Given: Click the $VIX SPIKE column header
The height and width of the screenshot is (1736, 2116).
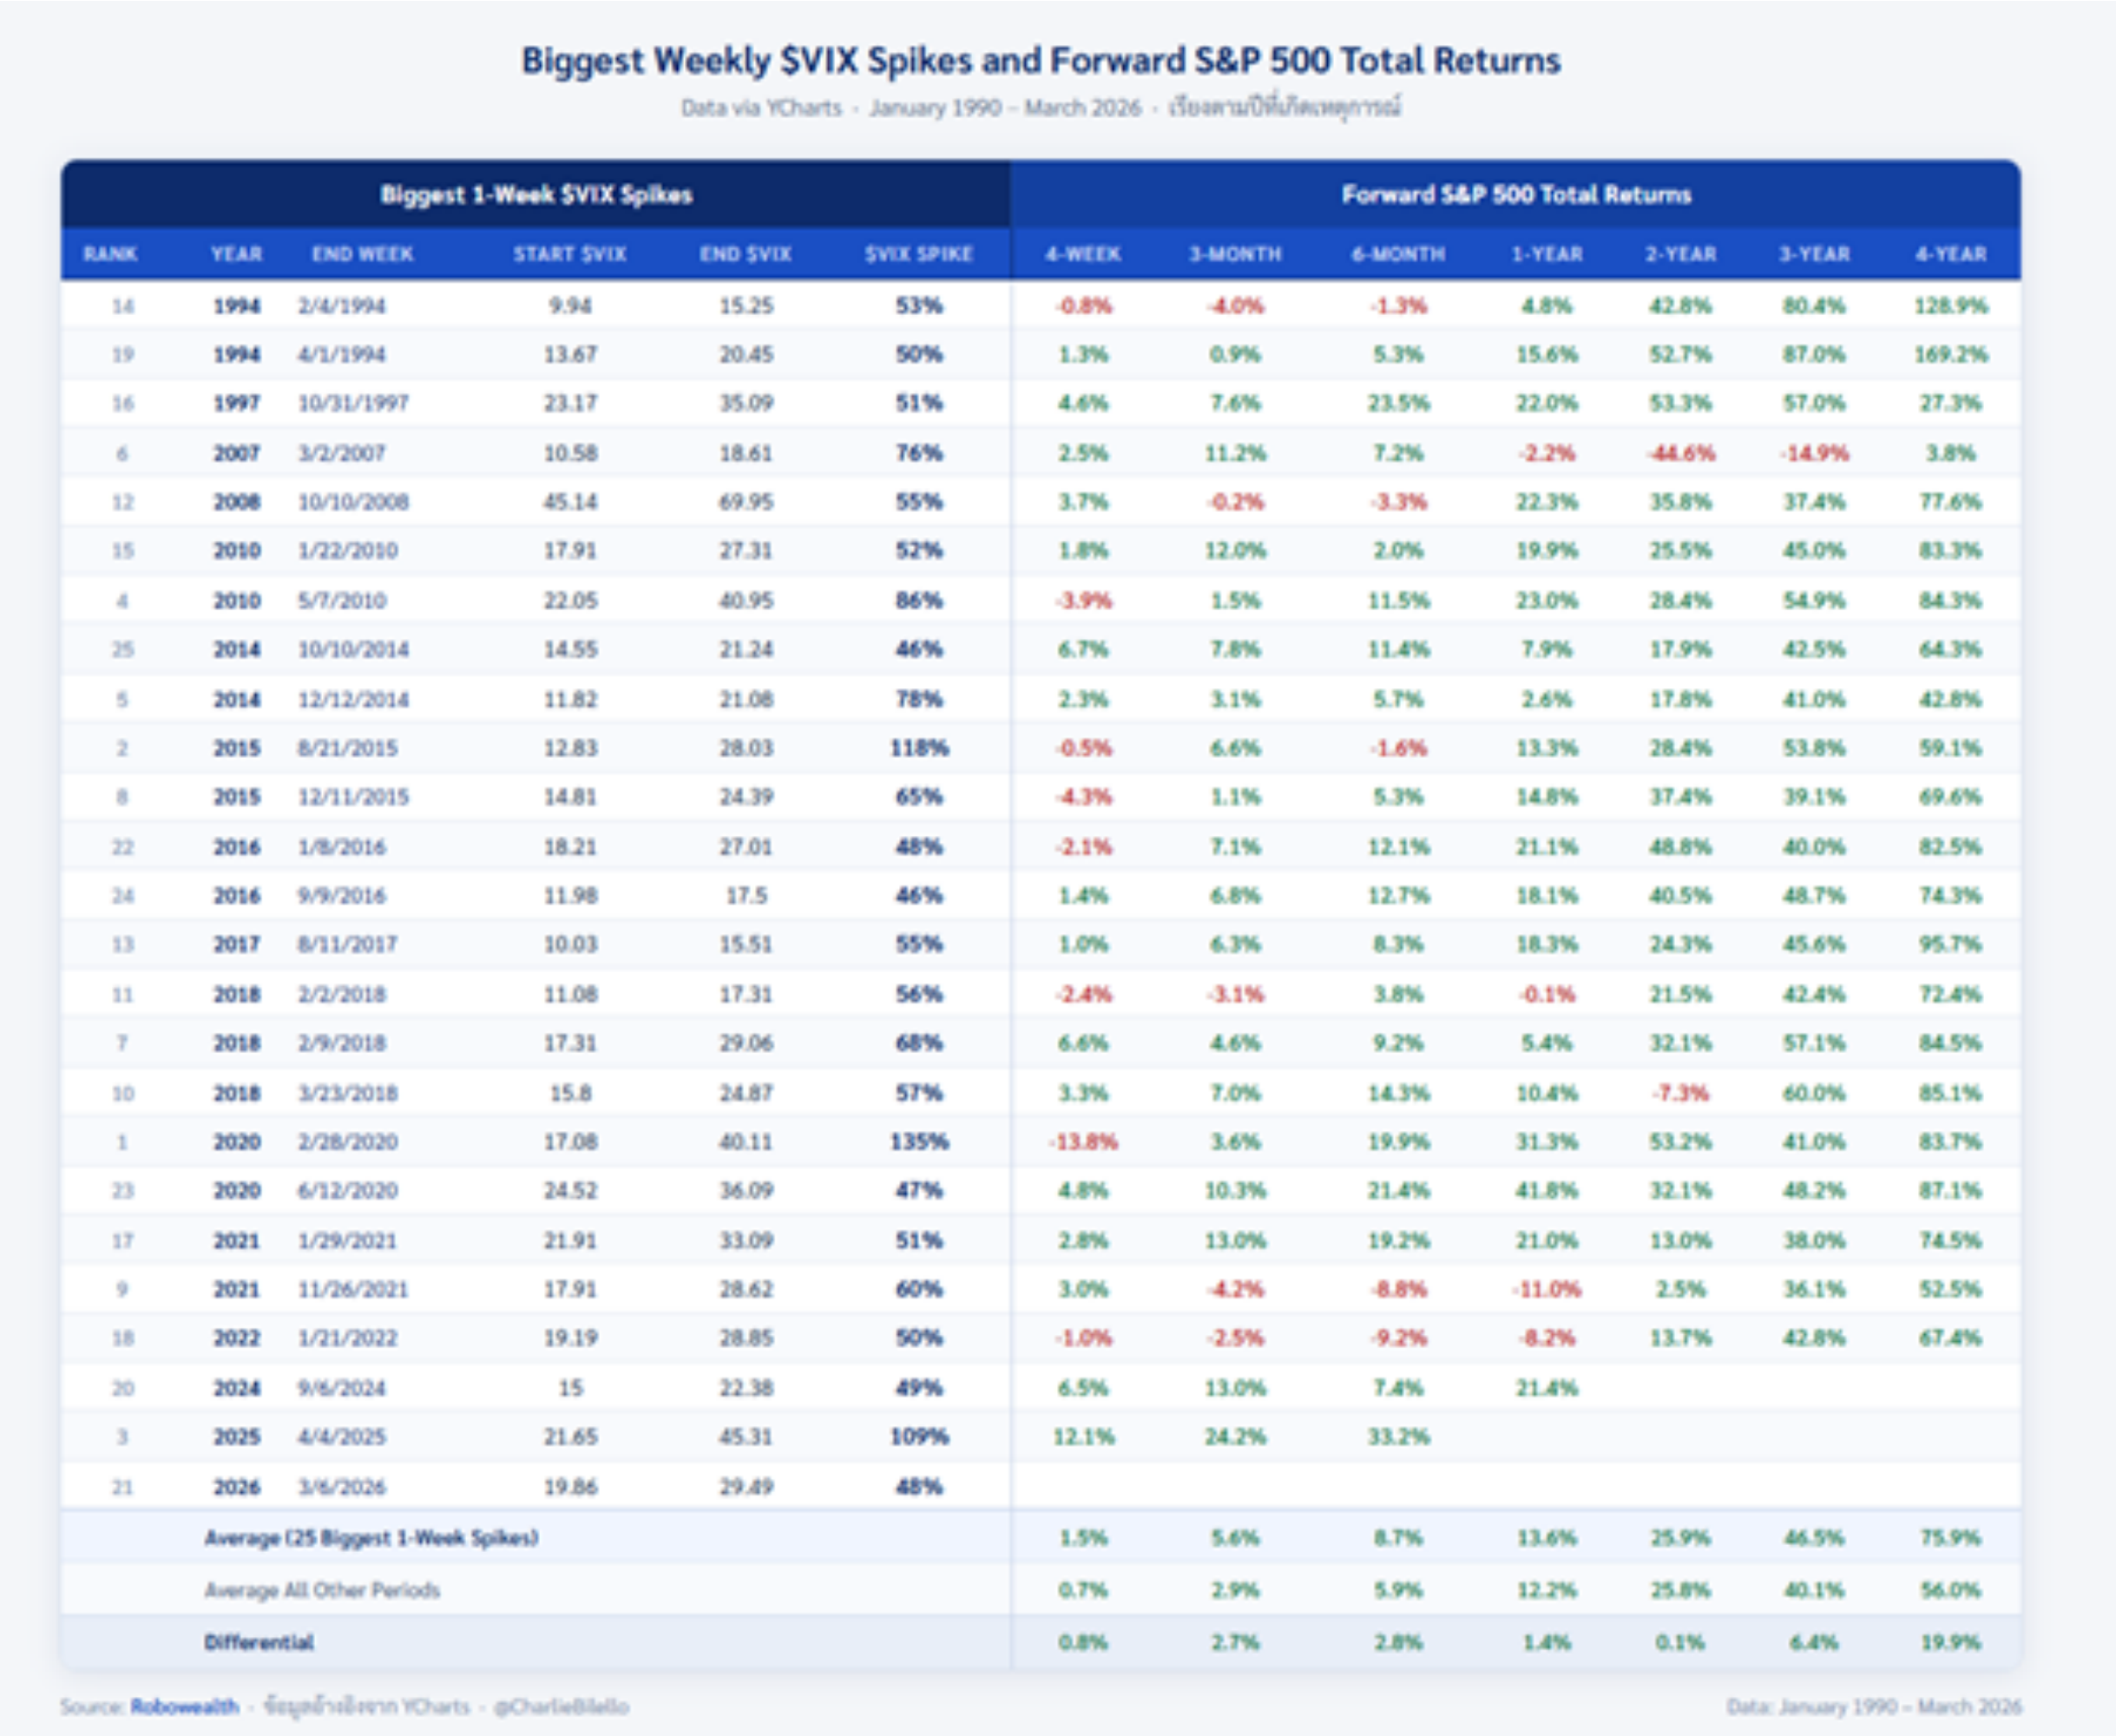Looking at the screenshot, I should [x=918, y=254].
